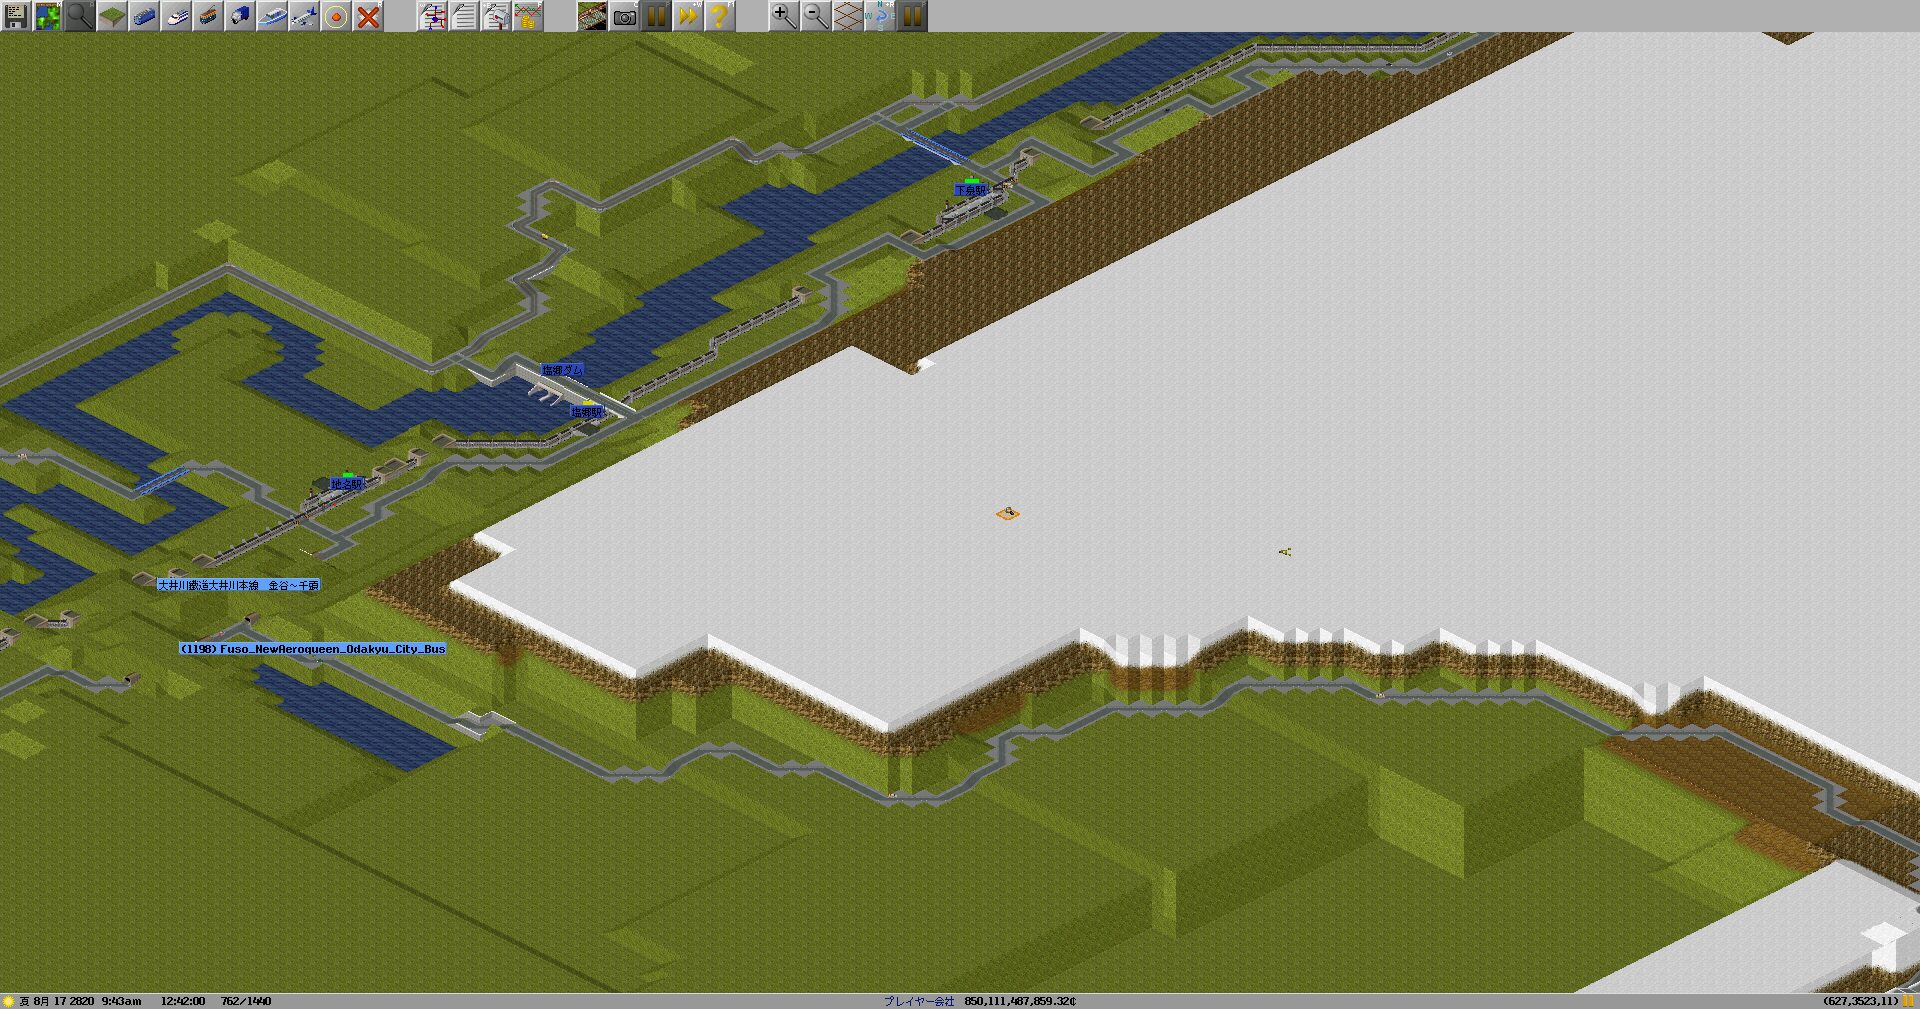This screenshot has width=1920, height=1009.
Task: Open the railway construction tools
Action: tap(144, 16)
